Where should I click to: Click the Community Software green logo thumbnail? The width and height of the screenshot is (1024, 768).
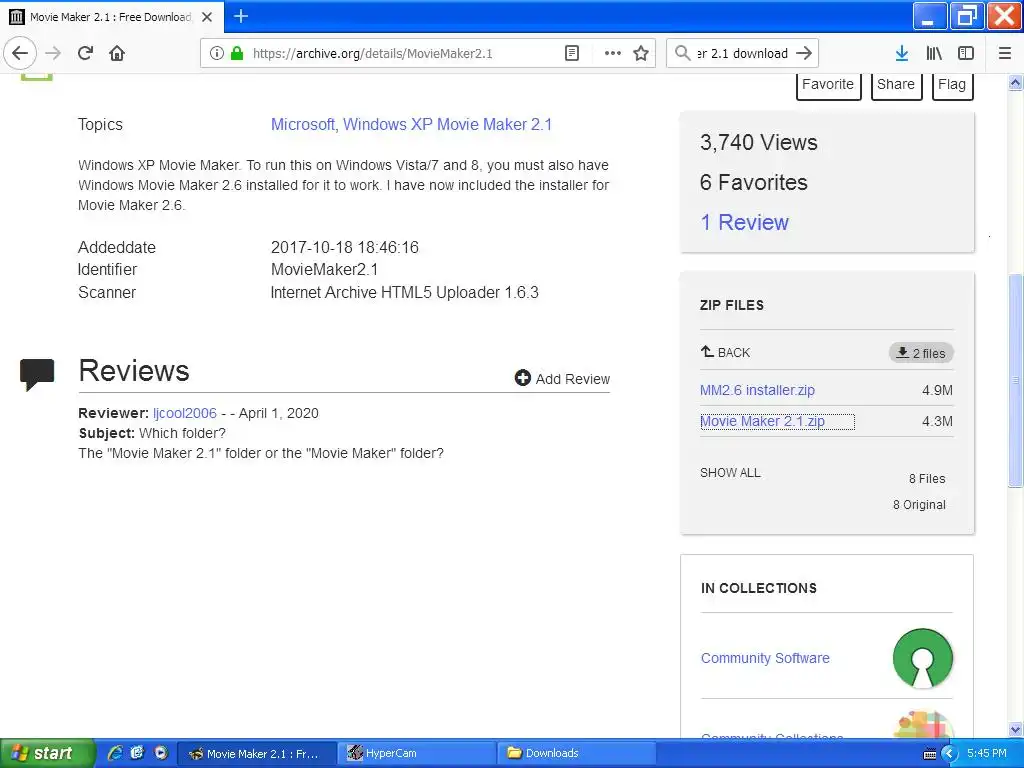pyautogui.click(x=922, y=658)
